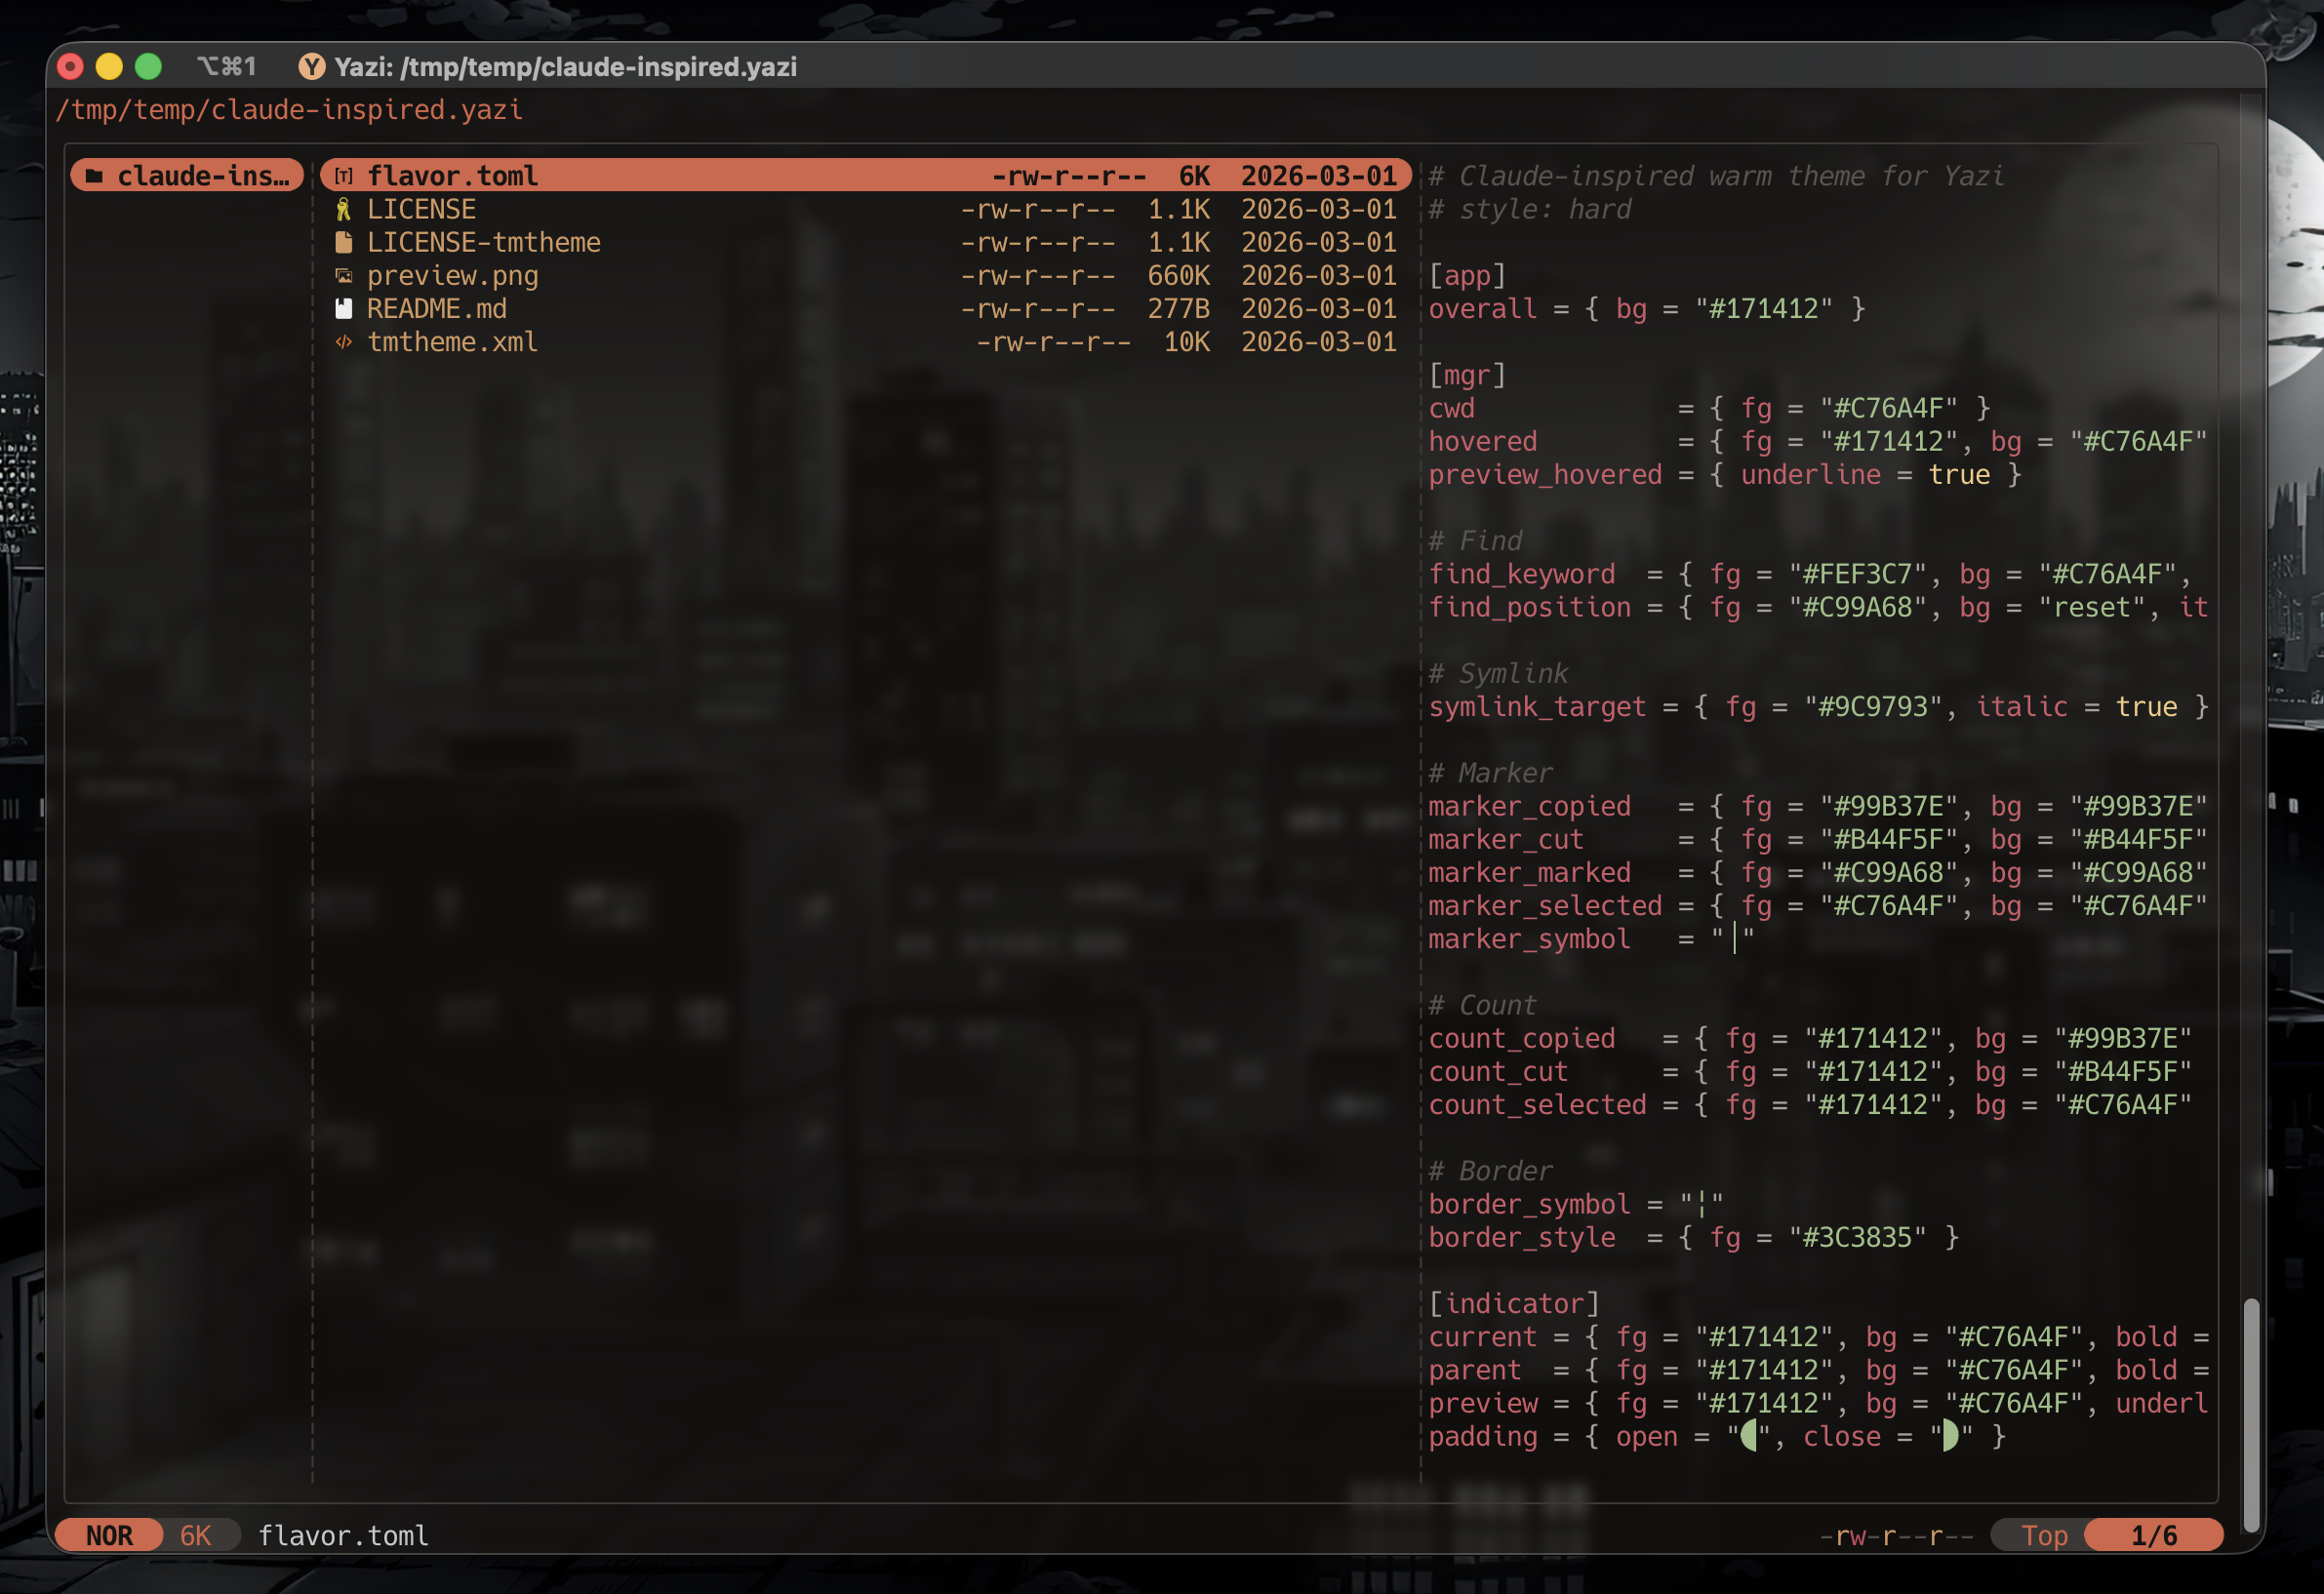This screenshot has height=1594, width=2324.
Task: Select the tmtheme.xml file entry
Action: coord(452,342)
